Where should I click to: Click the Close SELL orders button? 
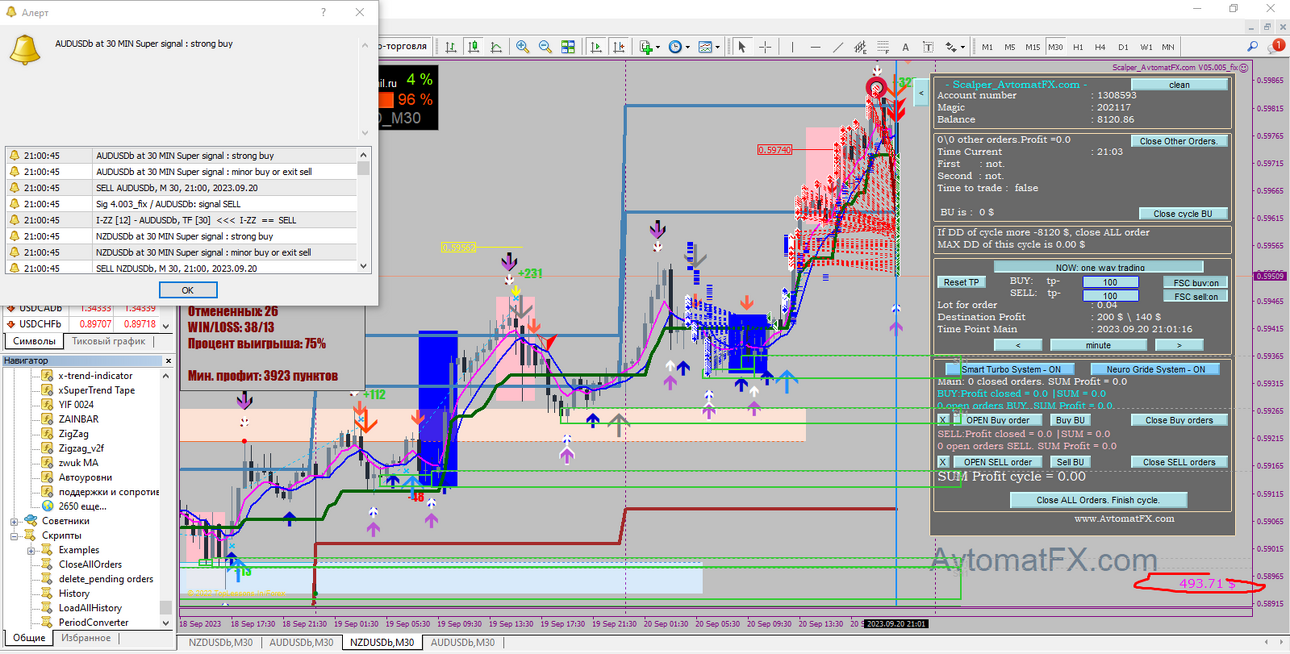[1179, 462]
